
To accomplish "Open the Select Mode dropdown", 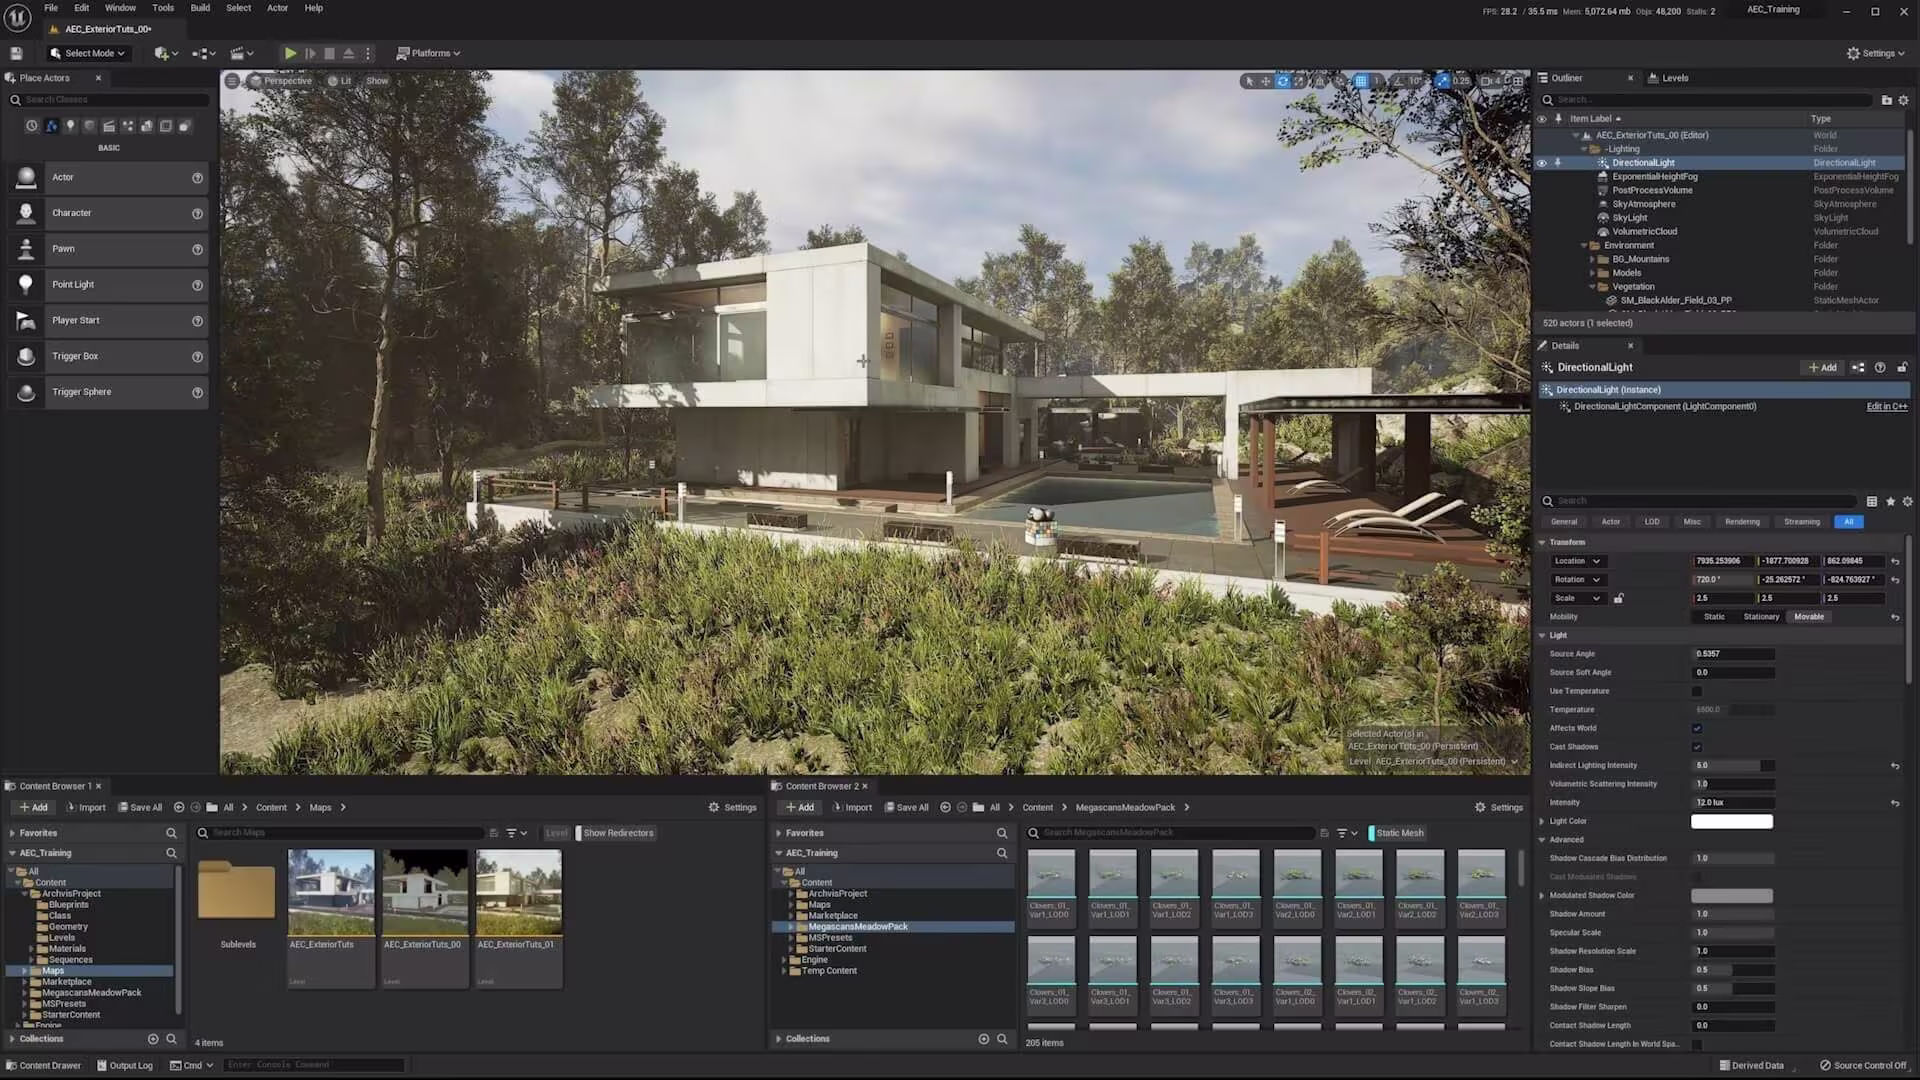I will [88, 53].
